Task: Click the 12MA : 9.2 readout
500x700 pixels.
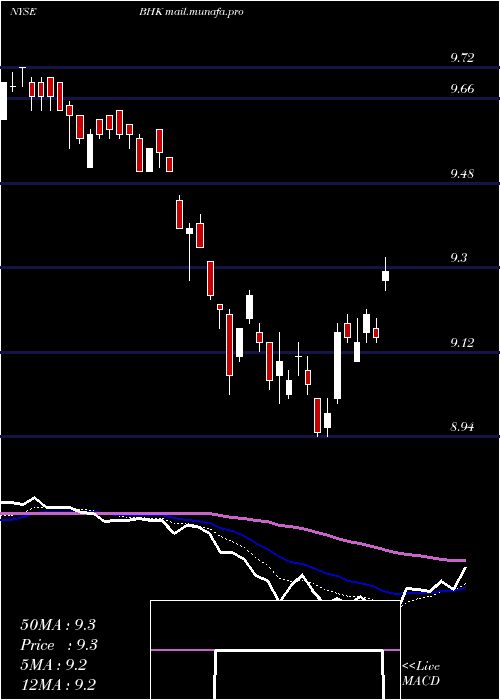Action: click(x=58, y=685)
